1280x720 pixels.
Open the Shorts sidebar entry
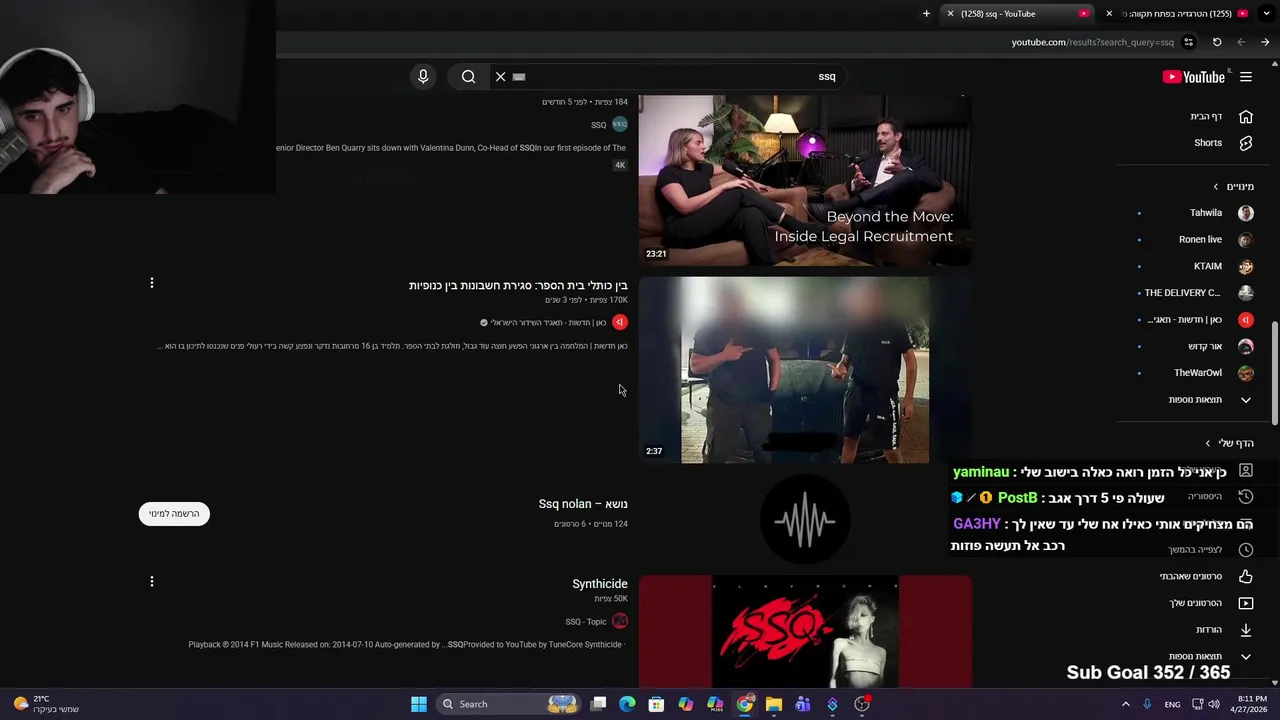(x=1208, y=143)
